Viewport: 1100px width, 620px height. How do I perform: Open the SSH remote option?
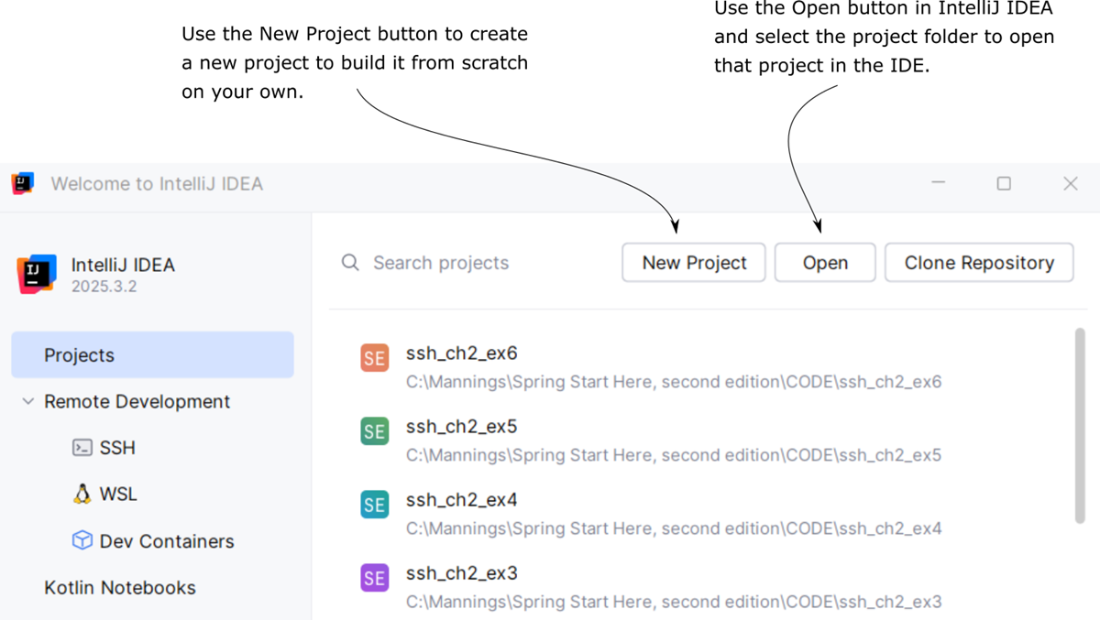coord(117,447)
